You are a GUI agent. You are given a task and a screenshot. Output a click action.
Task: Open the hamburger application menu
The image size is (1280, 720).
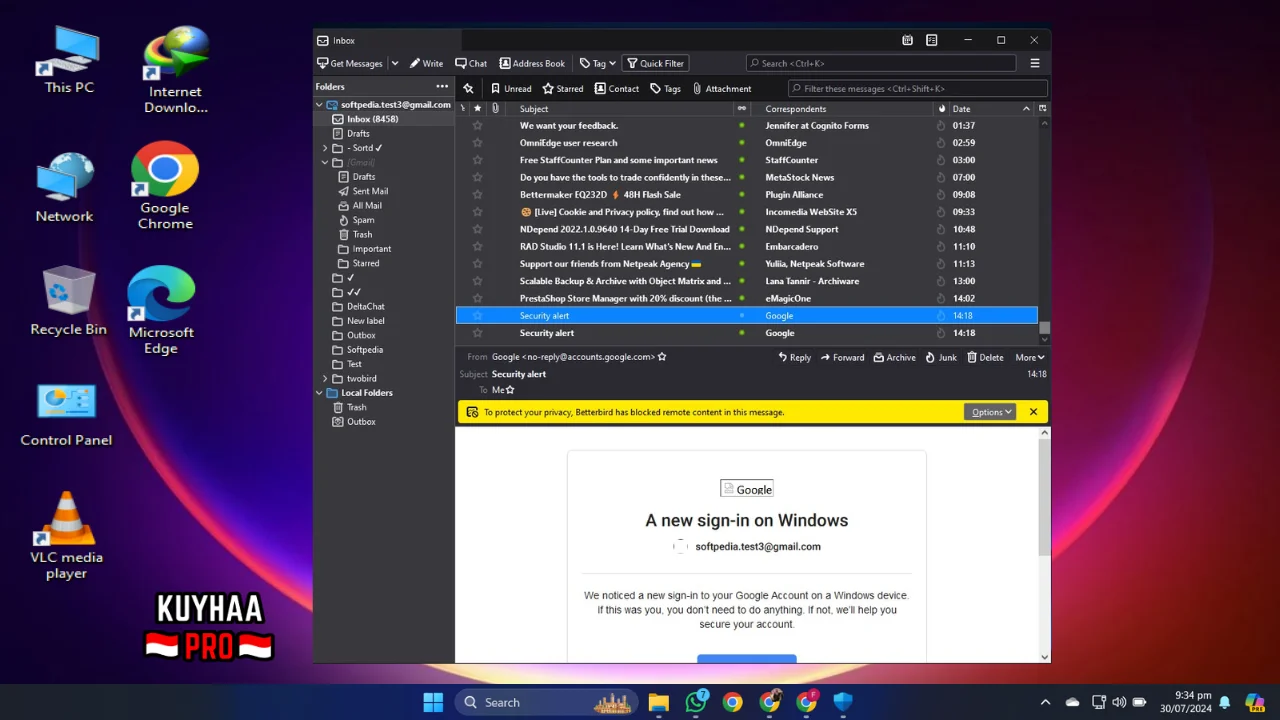[1035, 63]
